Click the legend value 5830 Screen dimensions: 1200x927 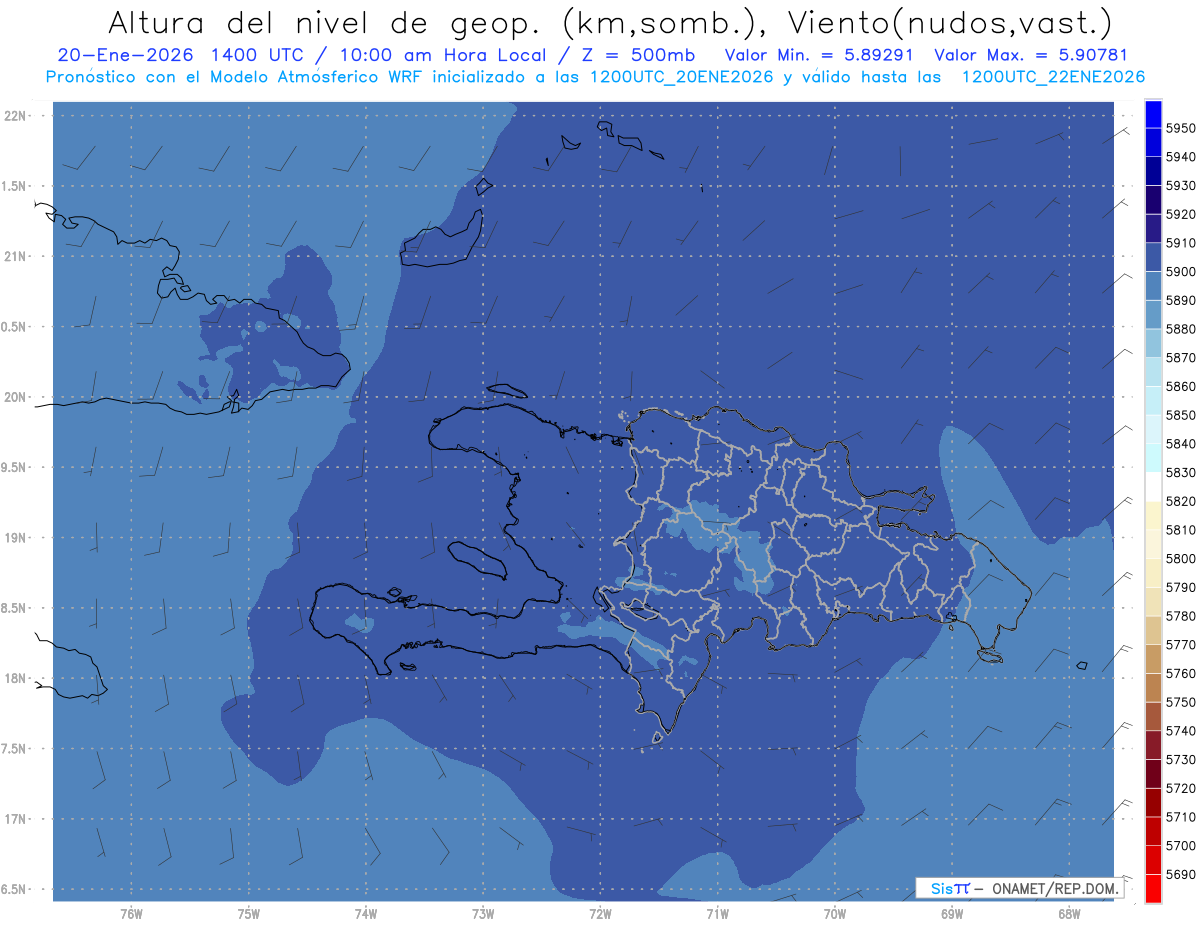1180,473
